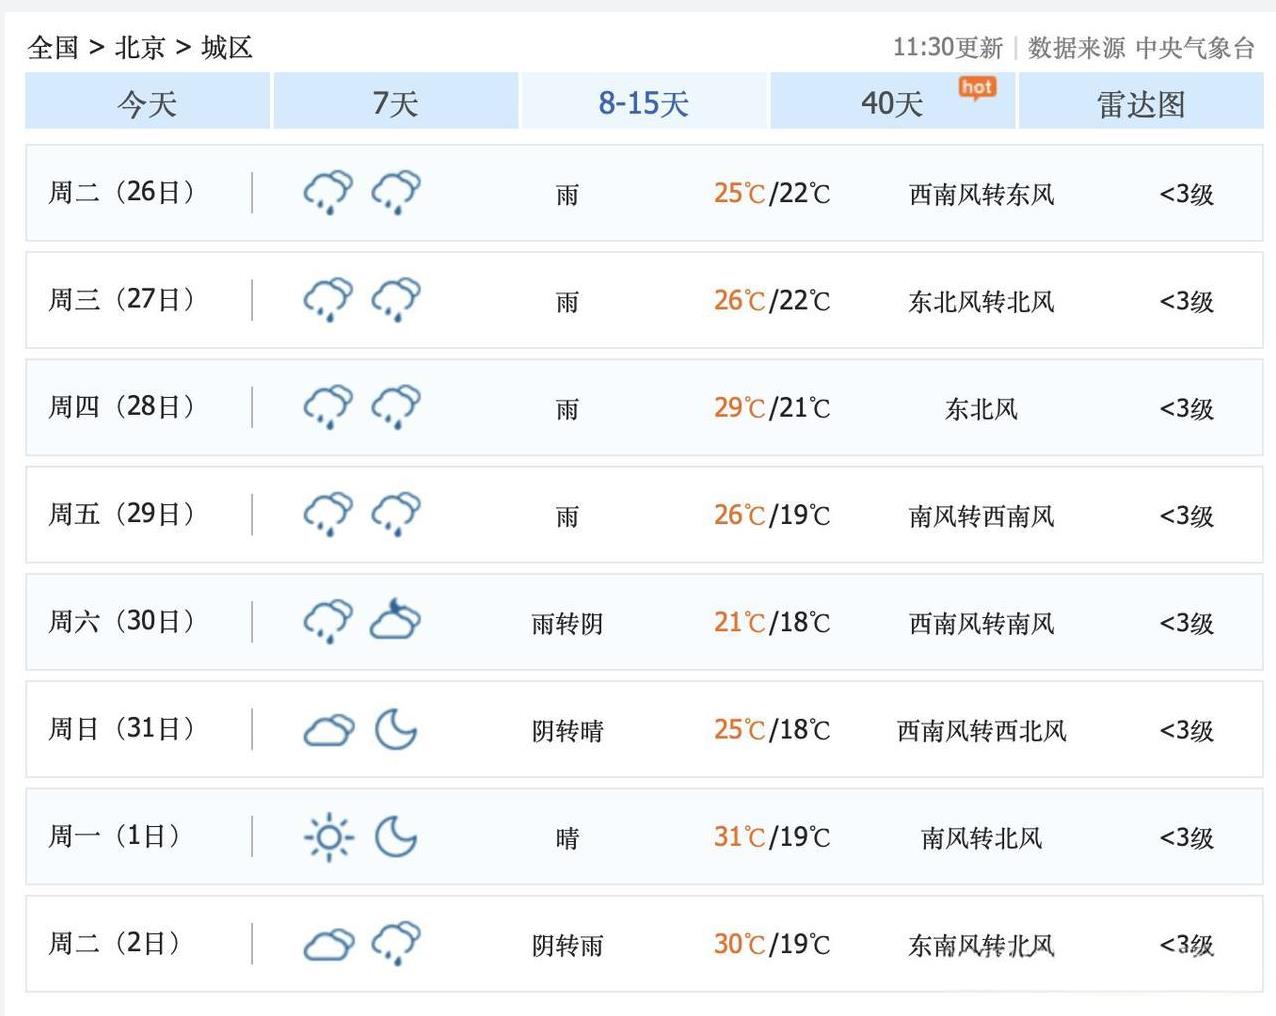Open the 雷达图 radar tab
This screenshot has width=1276, height=1016.
click(1140, 103)
